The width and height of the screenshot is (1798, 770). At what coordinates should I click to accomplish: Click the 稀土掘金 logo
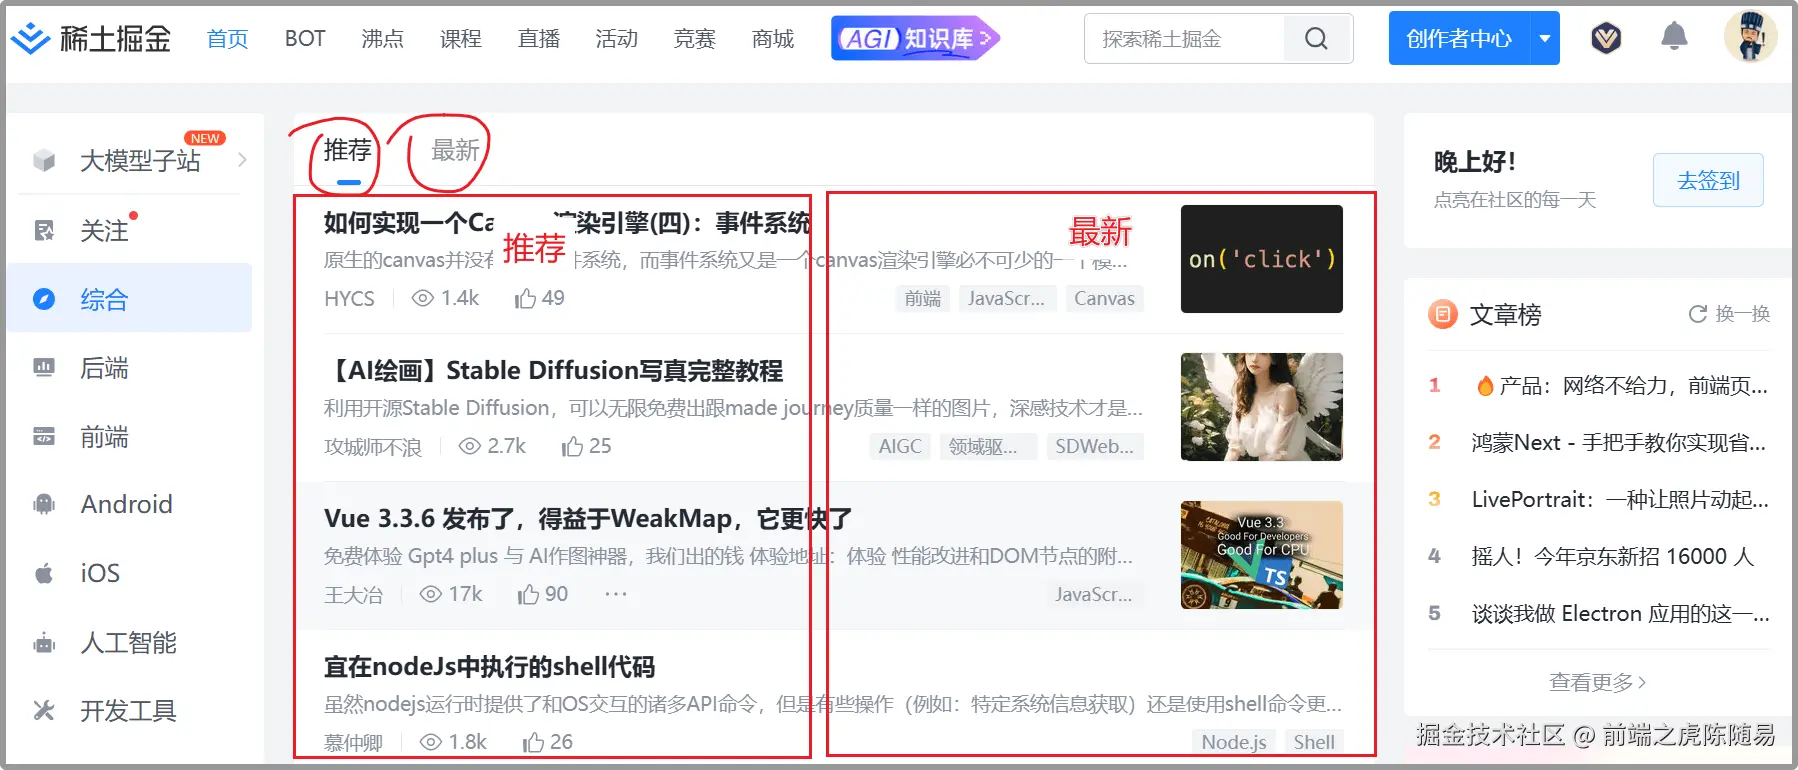(91, 38)
